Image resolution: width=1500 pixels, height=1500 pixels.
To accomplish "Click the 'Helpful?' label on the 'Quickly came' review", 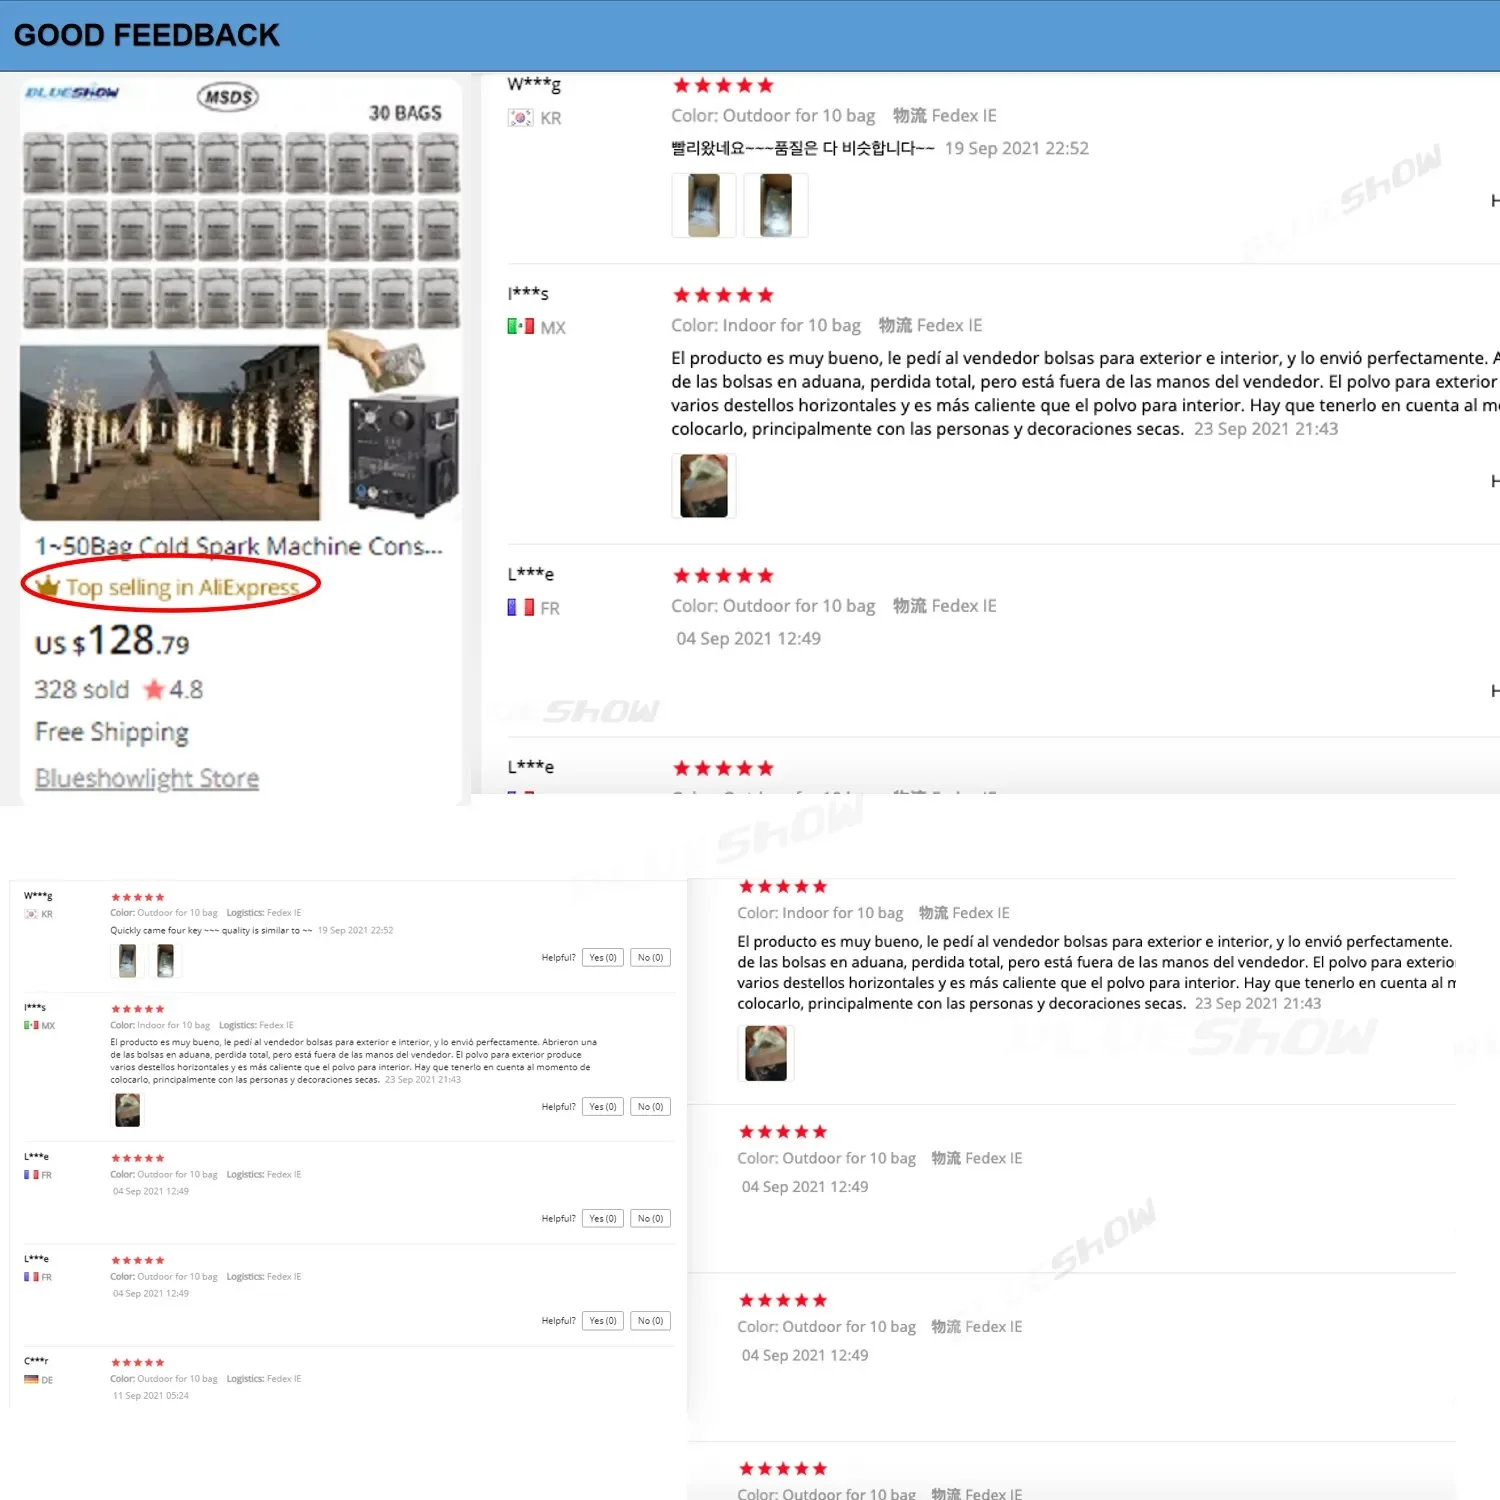I will point(558,958).
